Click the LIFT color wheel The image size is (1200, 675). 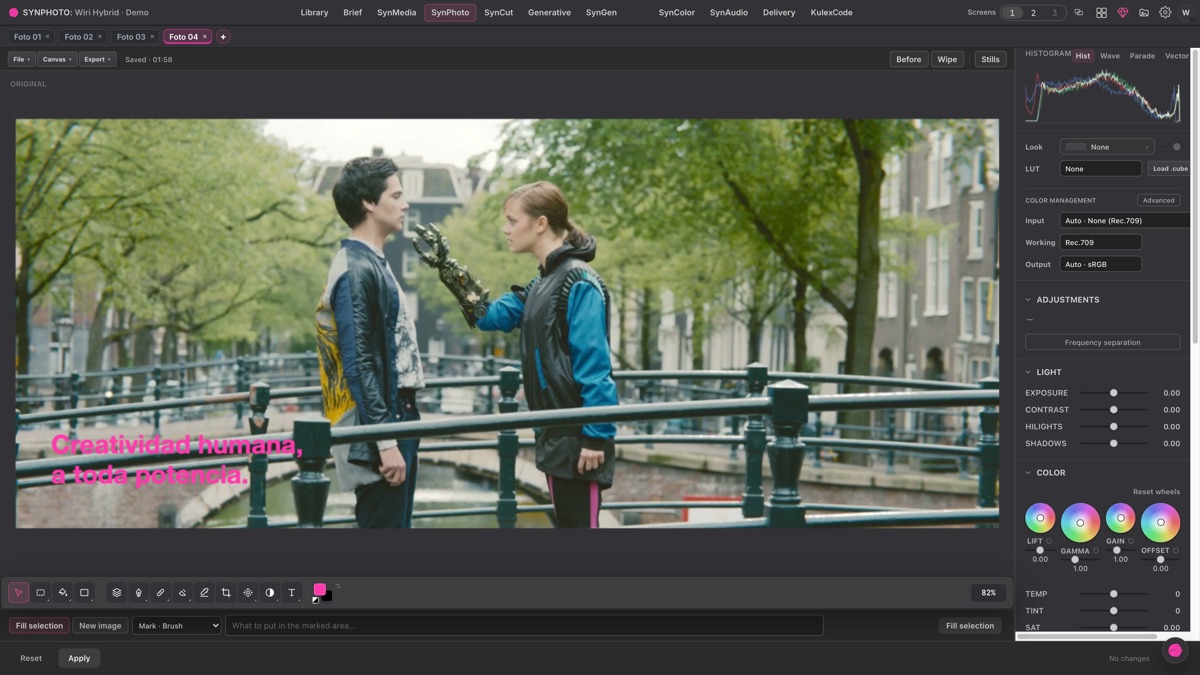[x=1040, y=518]
